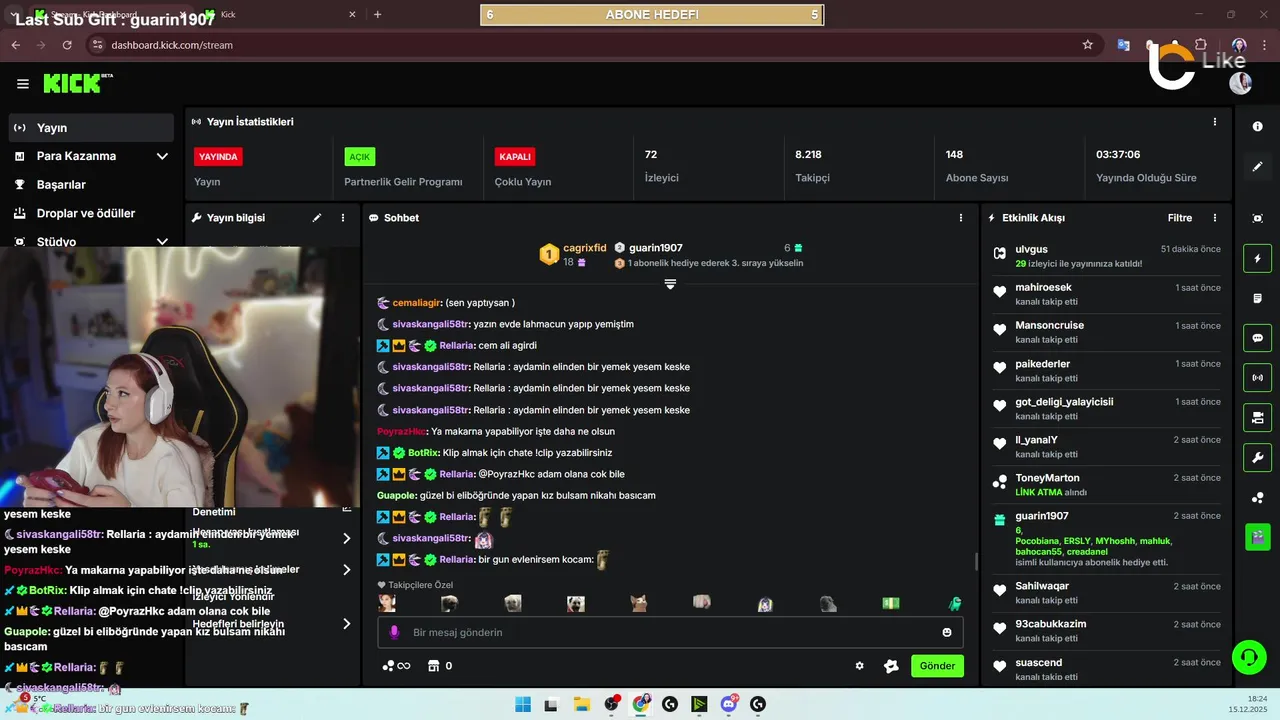Click mahiroesek in activity feed
This screenshot has width=1280, height=720.
(1043, 287)
